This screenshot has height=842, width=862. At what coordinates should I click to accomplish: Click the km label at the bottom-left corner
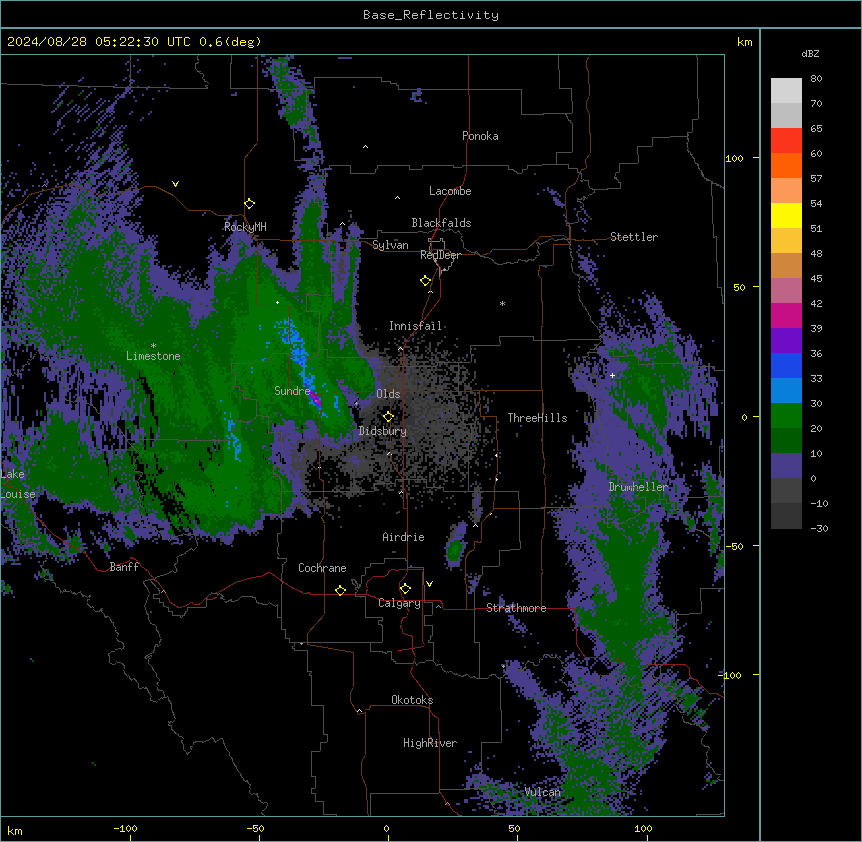tap(15, 830)
